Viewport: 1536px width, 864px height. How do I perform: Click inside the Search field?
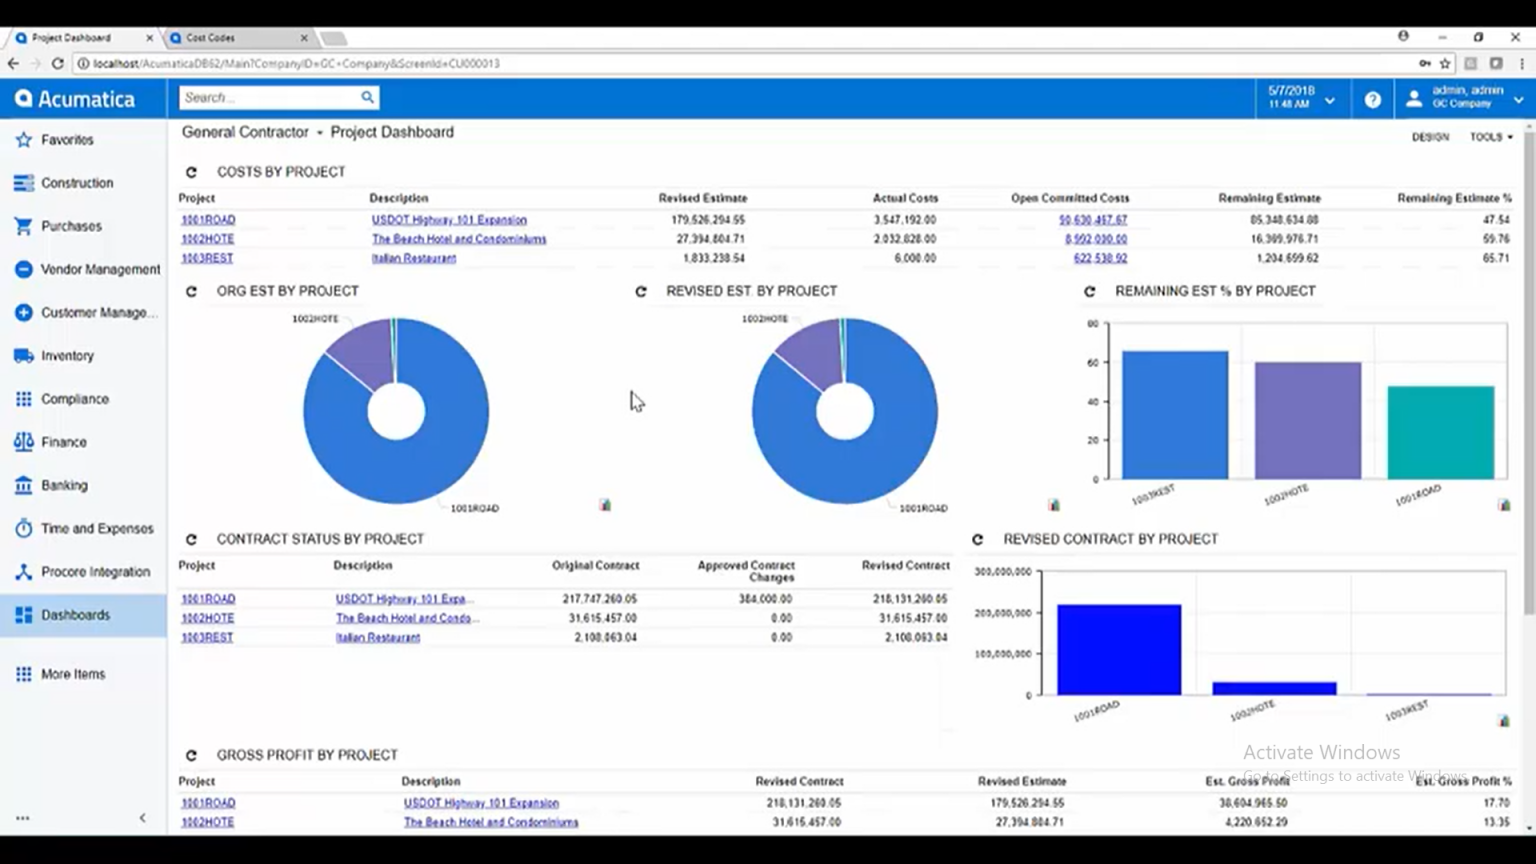click(x=265, y=97)
